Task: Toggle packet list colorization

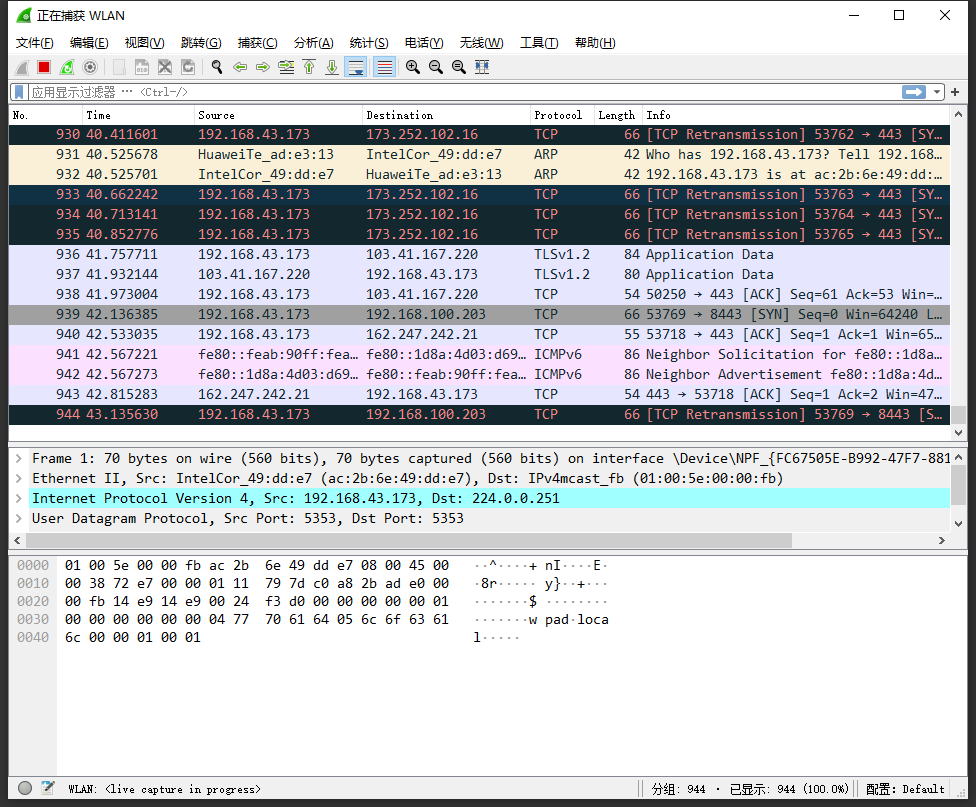Action: (x=383, y=66)
